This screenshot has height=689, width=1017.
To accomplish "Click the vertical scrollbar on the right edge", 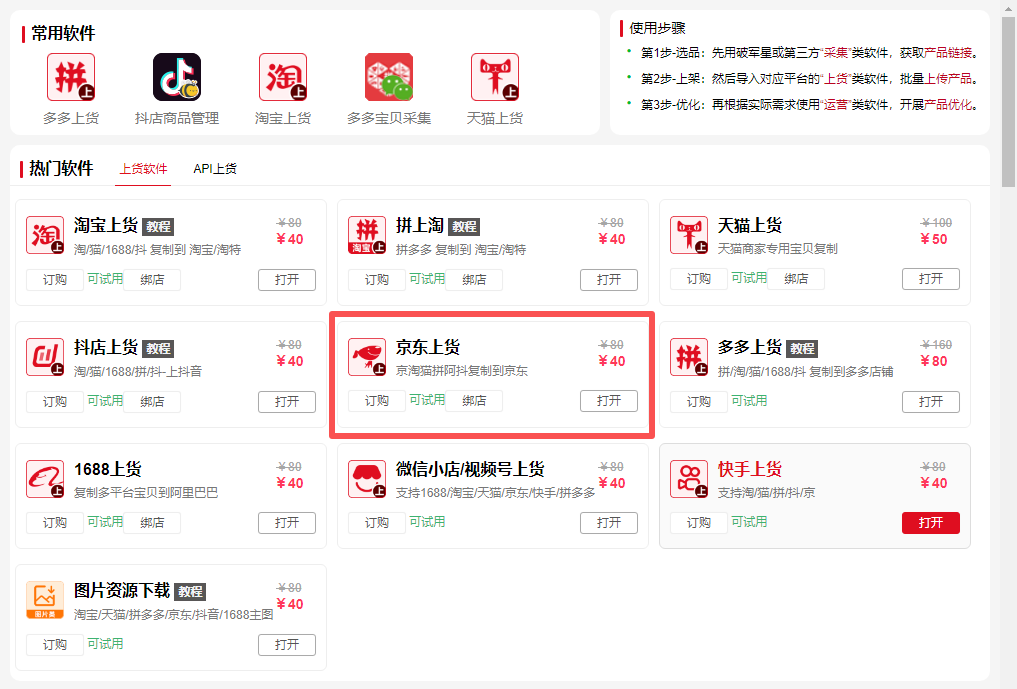I will coord(1009,101).
